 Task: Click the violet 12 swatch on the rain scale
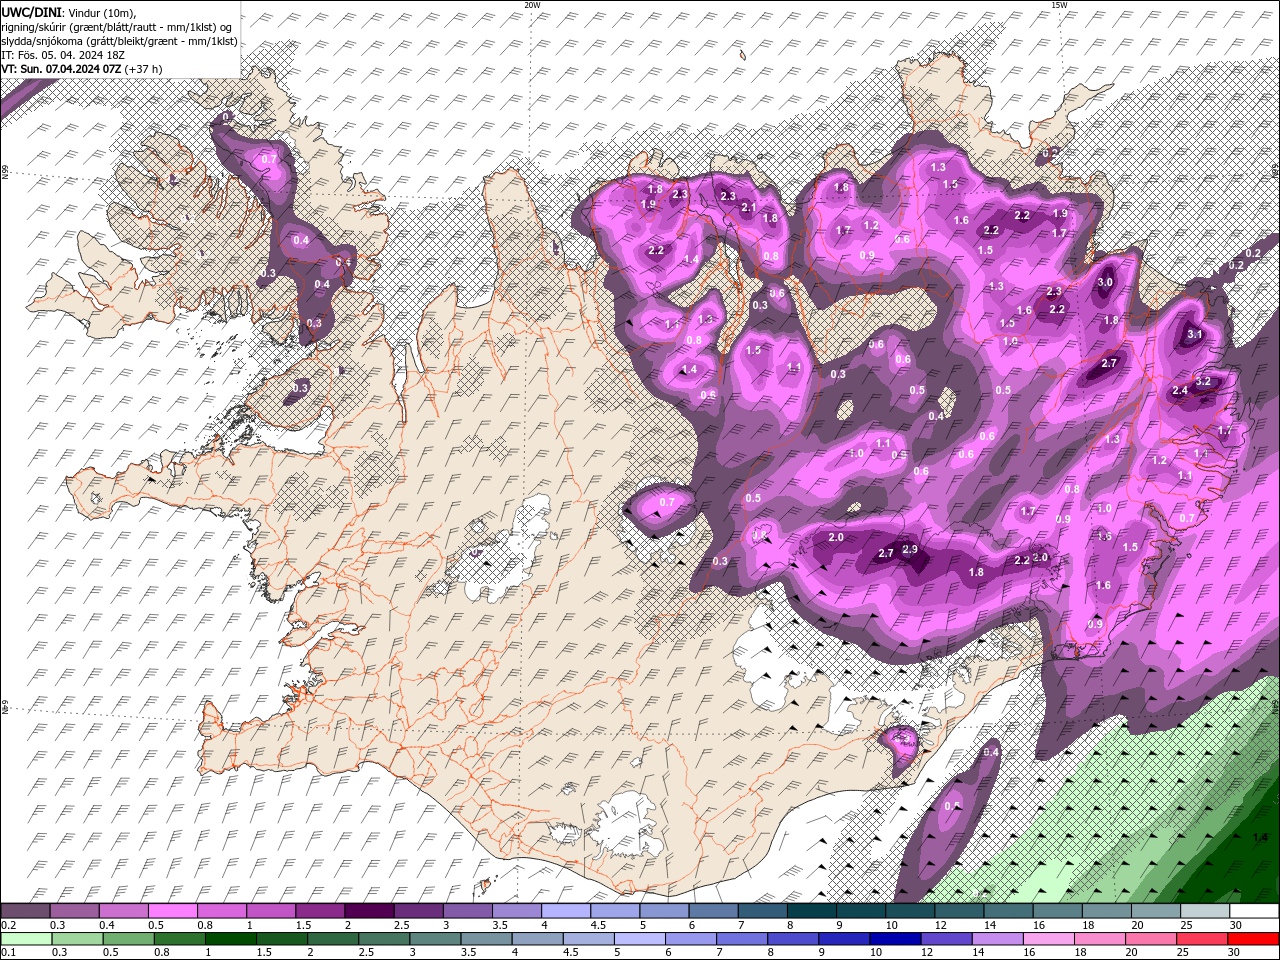point(946,939)
